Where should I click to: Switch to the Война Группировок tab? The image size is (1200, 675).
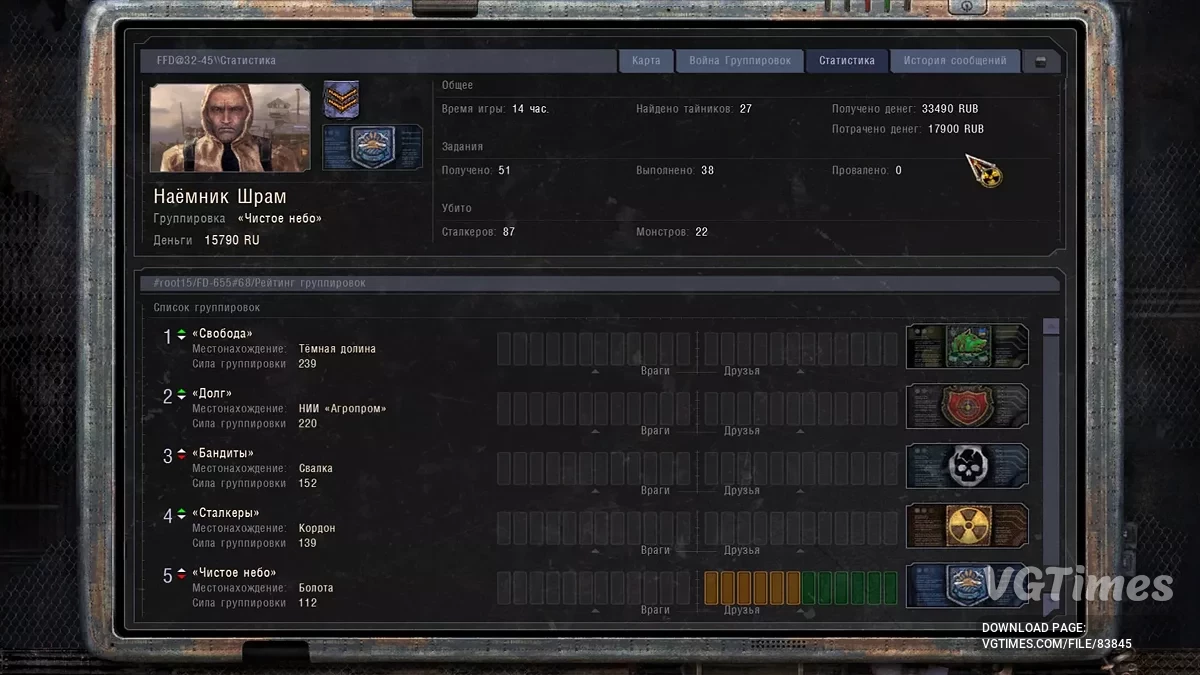point(739,61)
